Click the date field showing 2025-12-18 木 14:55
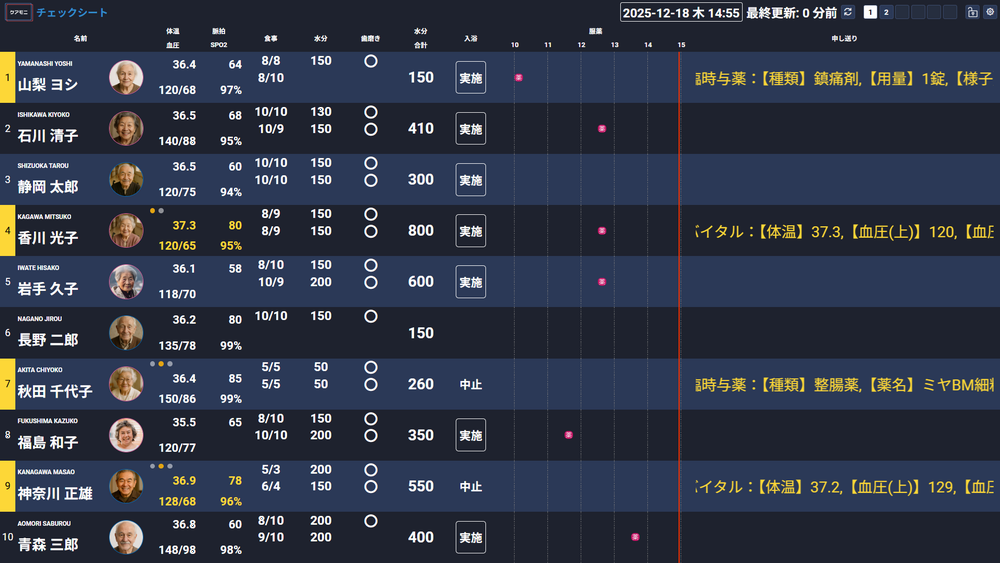1000x563 pixels. click(681, 12)
